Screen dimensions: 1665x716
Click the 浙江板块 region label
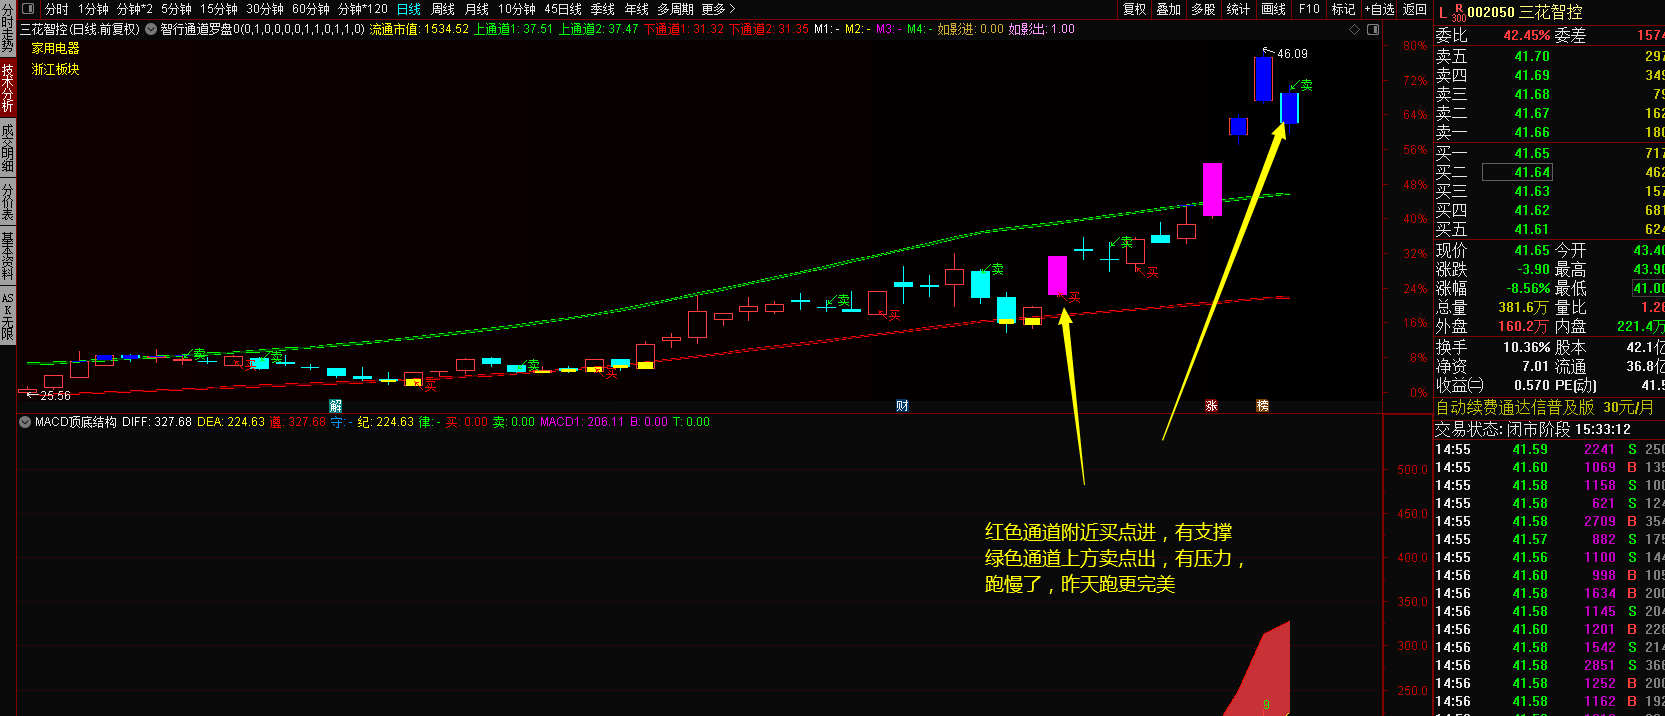[x=55, y=69]
